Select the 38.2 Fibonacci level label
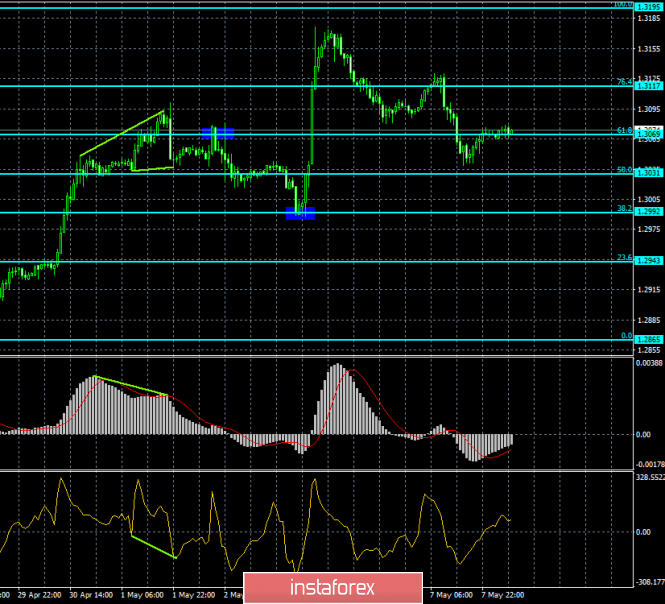This screenshot has height=604, width=665. 624,208
